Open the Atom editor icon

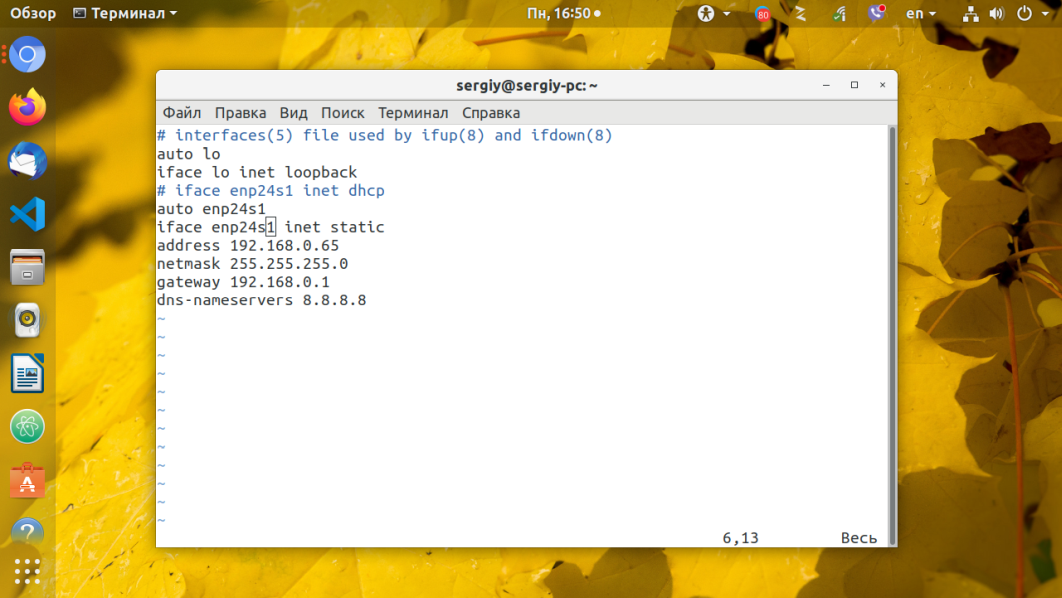pos(28,427)
